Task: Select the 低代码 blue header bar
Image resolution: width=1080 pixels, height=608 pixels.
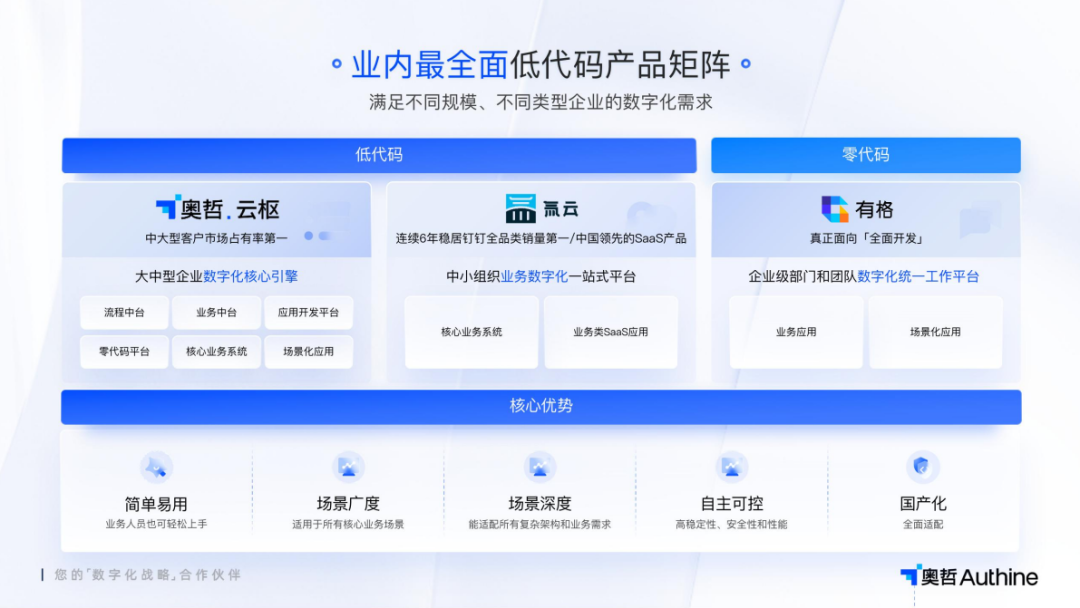Action: pyautogui.click(x=379, y=155)
